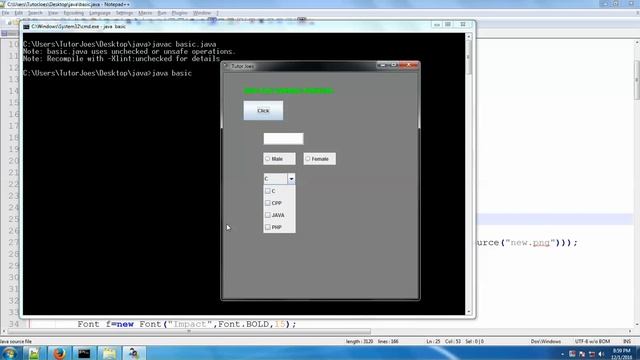Collapse the language combo box arrow
The width and height of the screenshot is (640, 360).
pos(291,179)
